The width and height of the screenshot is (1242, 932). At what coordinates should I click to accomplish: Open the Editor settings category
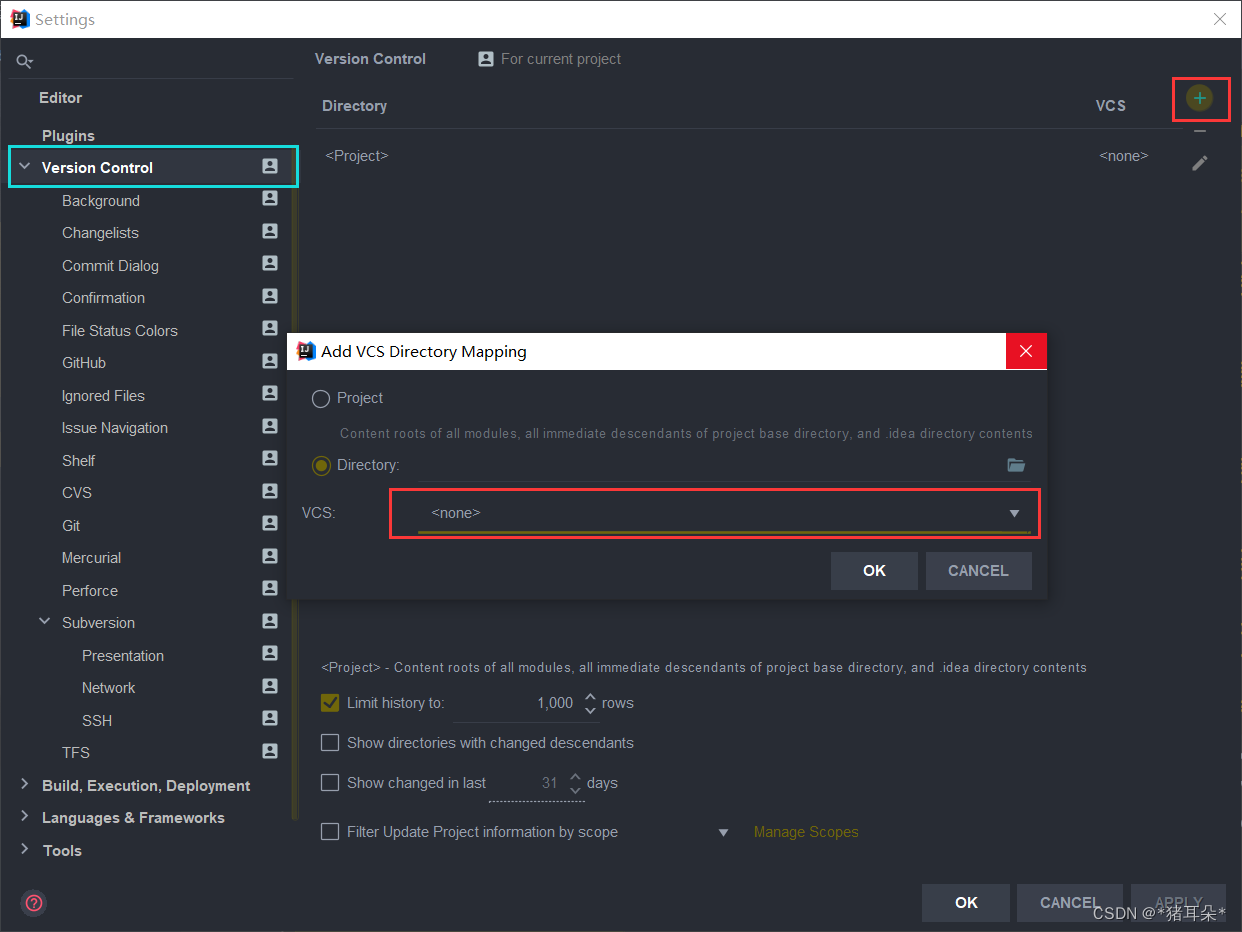coord(60,98)
